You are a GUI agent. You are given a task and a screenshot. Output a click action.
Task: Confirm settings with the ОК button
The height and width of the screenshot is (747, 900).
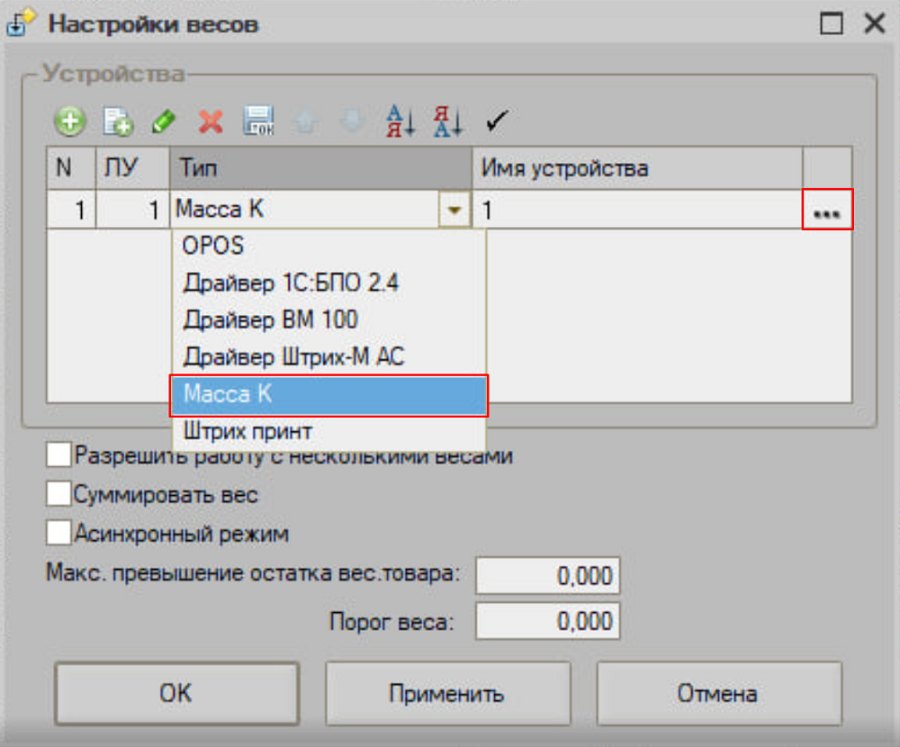point(177,694)
